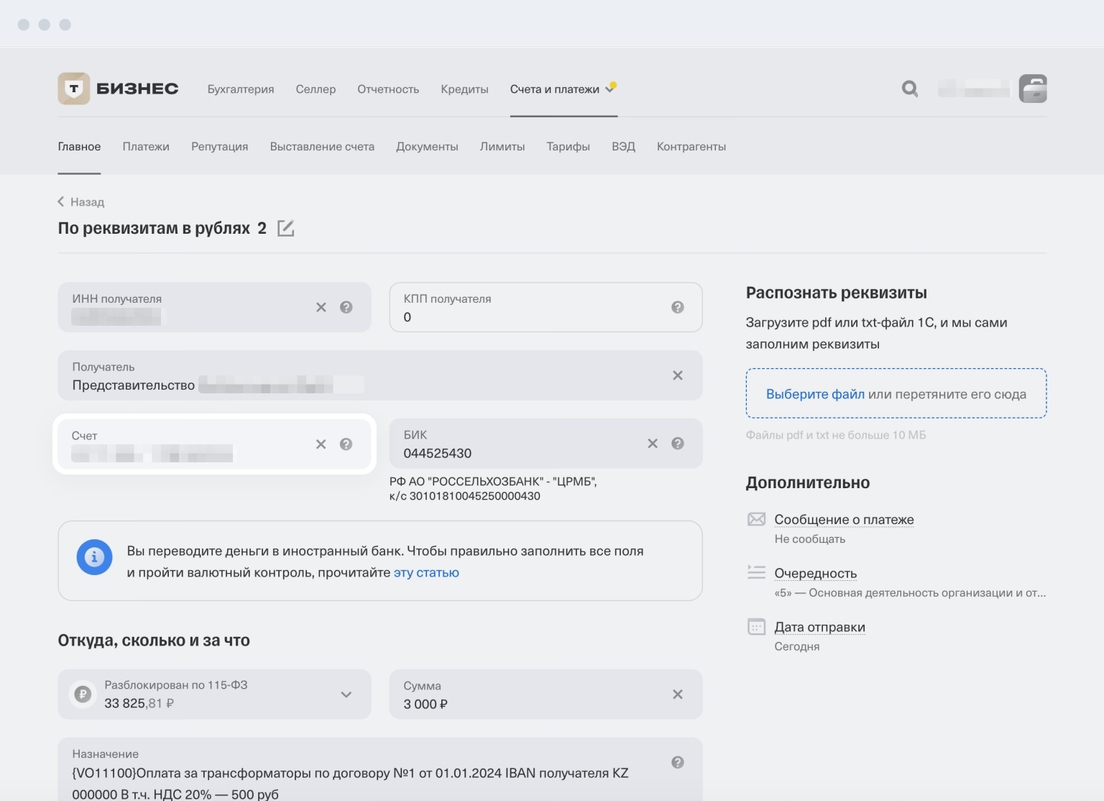This screenshot has width=1104, height=801.
Task: Open Очередность payment priority setting
Action: point(815,573)
